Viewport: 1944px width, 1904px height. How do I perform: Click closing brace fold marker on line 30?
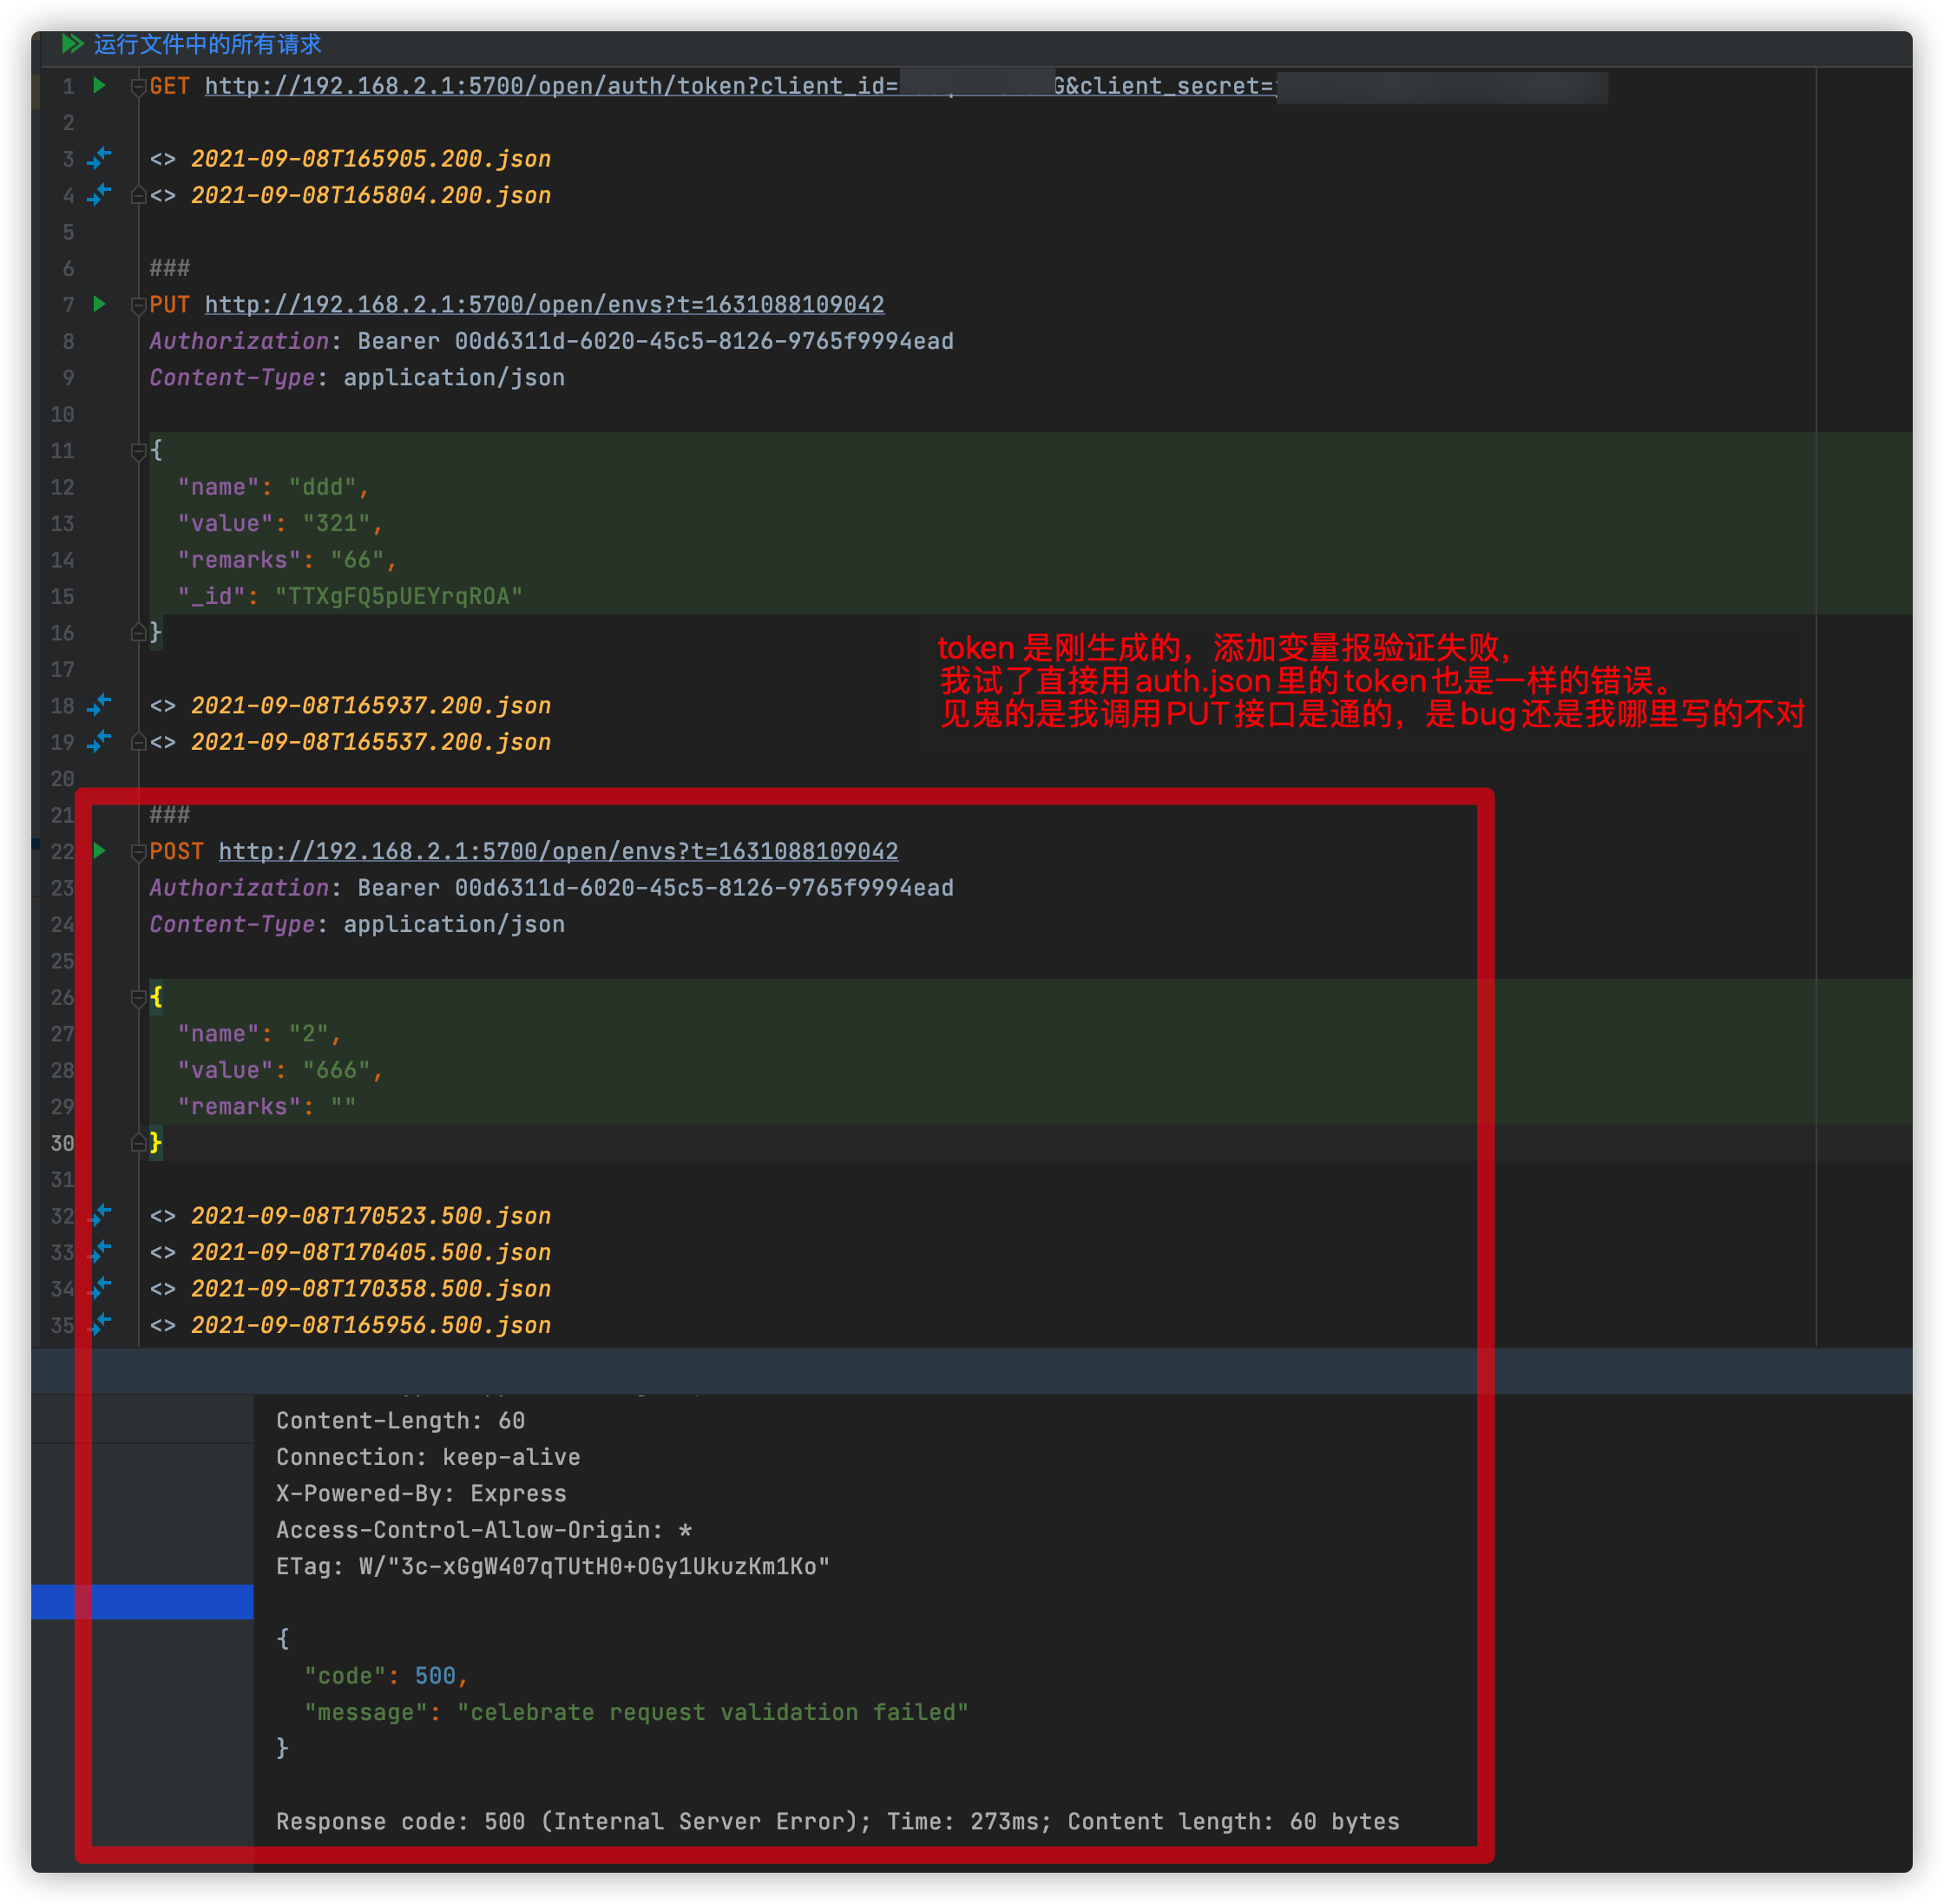[x=139, y=1143]
